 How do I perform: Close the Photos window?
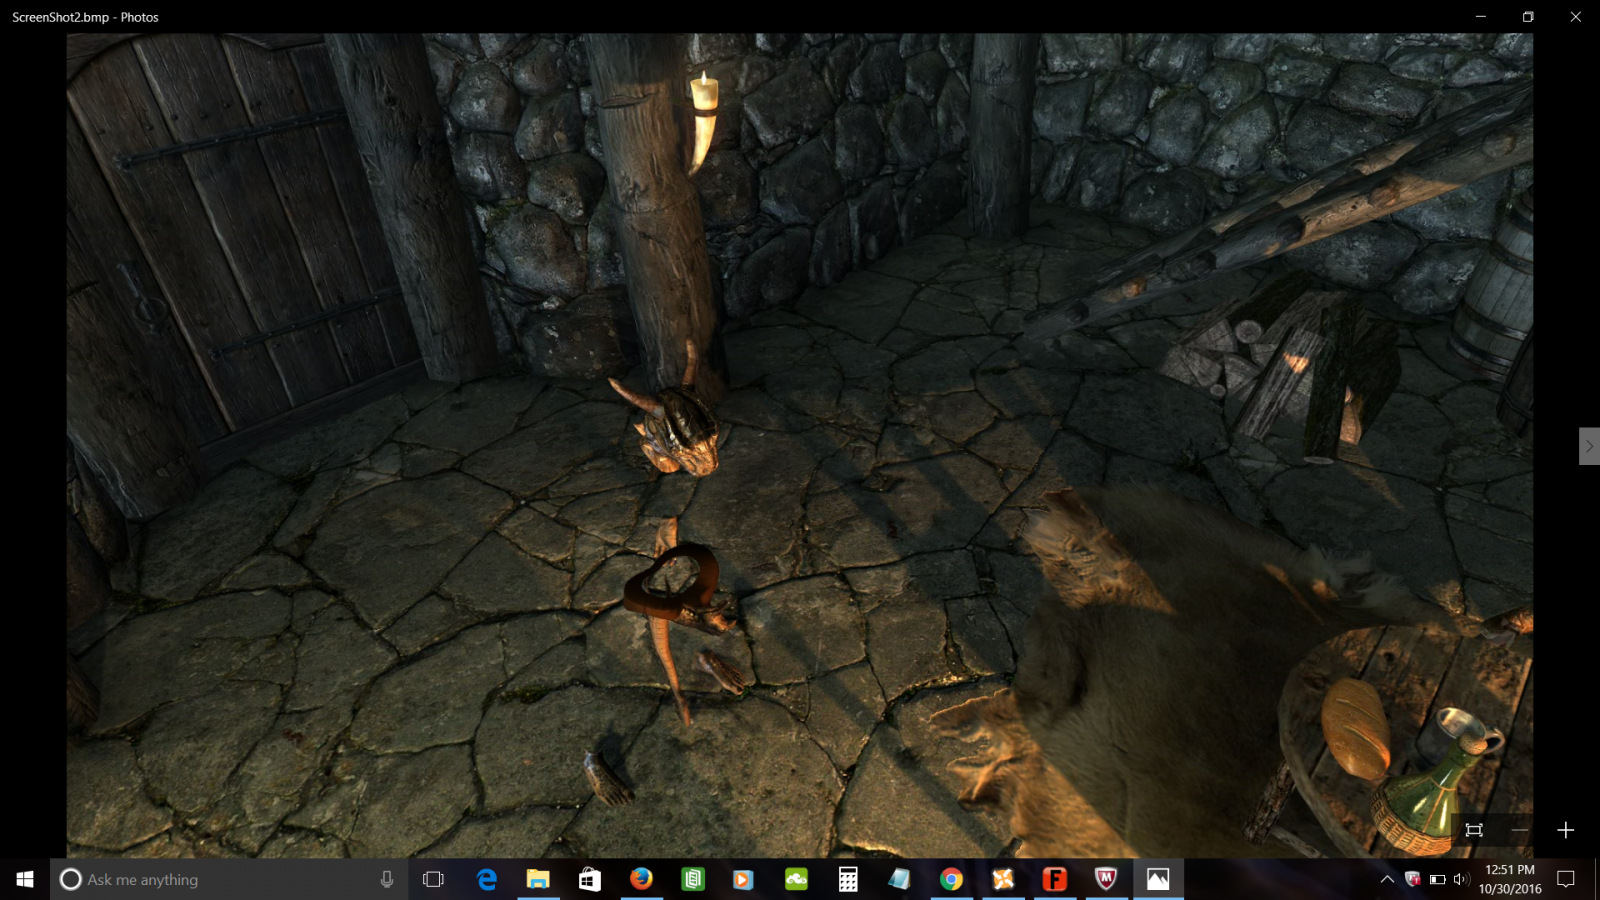[1576, 17]
